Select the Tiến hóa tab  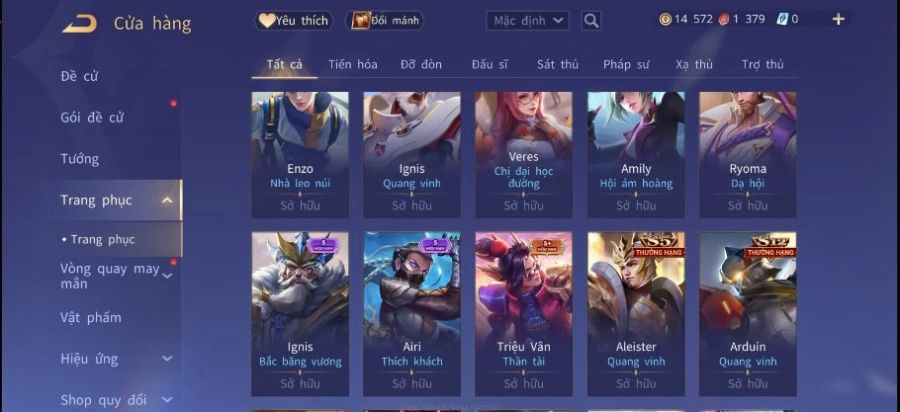pyautogui.click(x=352, y=64)
